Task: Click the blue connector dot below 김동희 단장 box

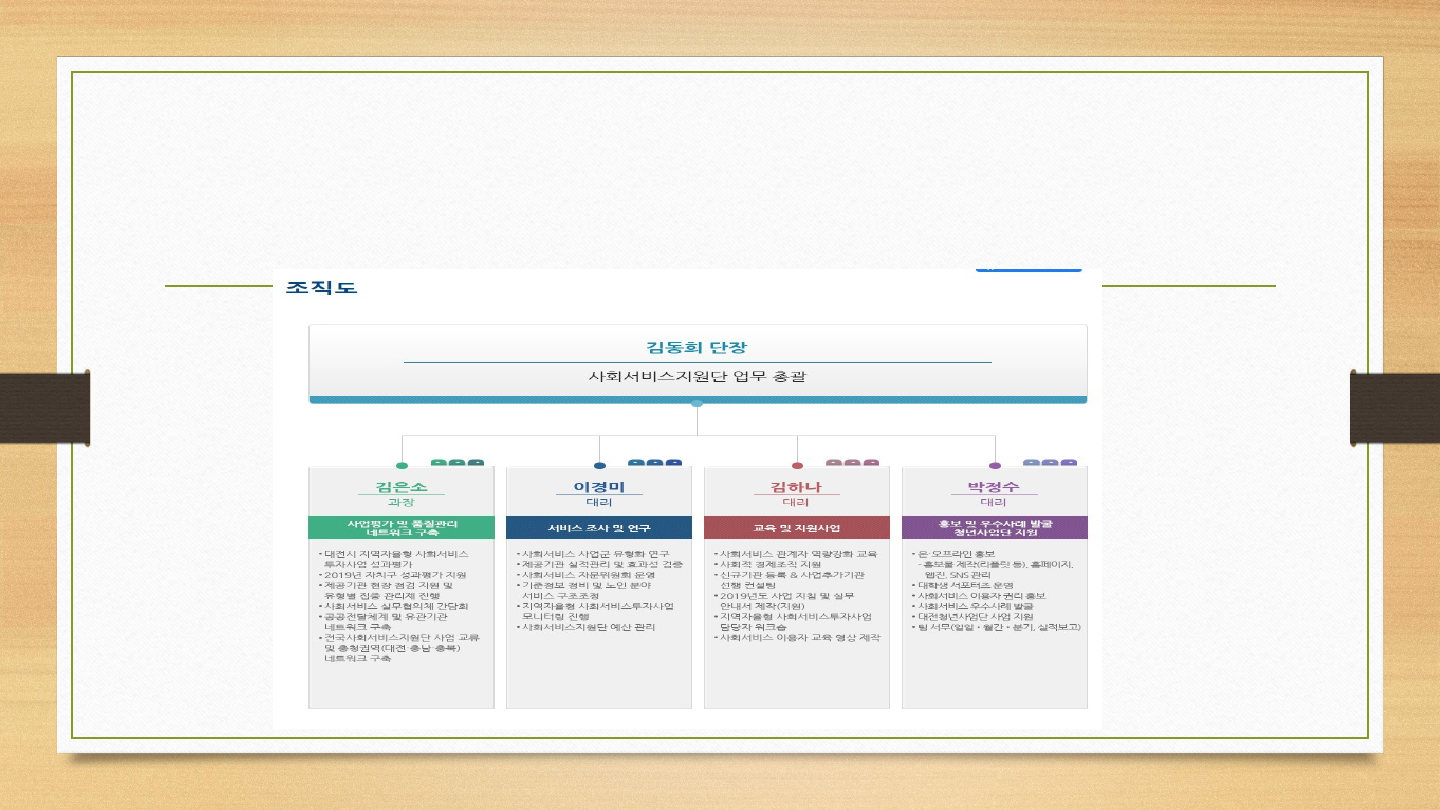Action: tap(697, 404)
